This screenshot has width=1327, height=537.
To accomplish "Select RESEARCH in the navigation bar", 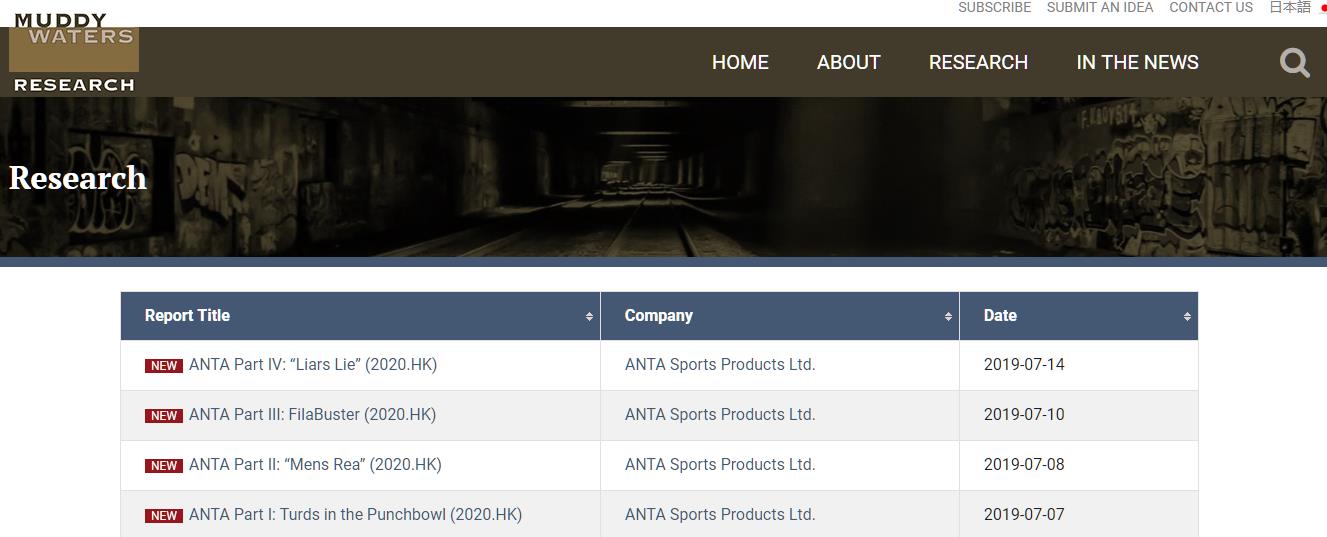I will click(978, 62).
